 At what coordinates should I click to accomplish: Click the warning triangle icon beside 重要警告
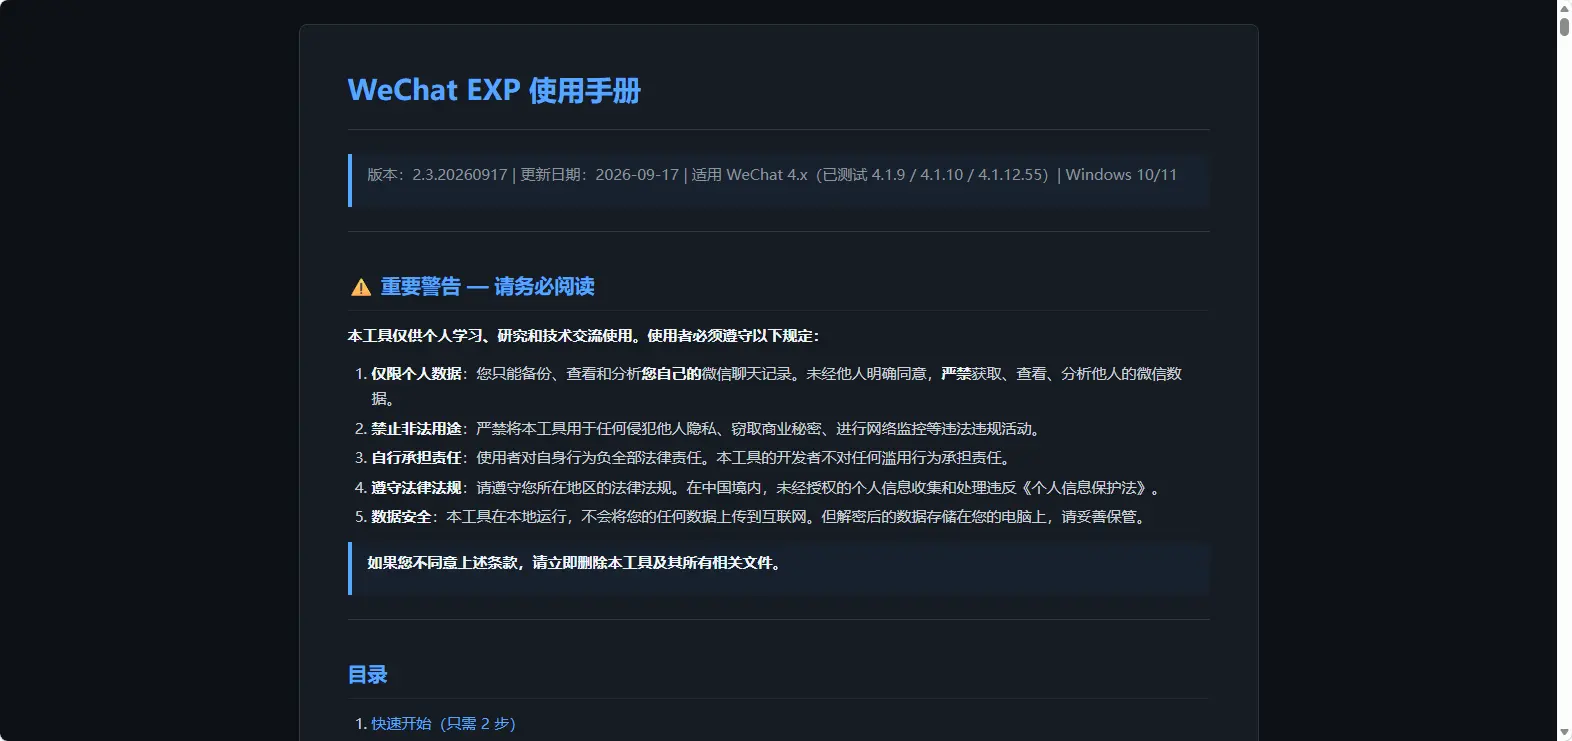pyautogui.click(x=361, y=288)
